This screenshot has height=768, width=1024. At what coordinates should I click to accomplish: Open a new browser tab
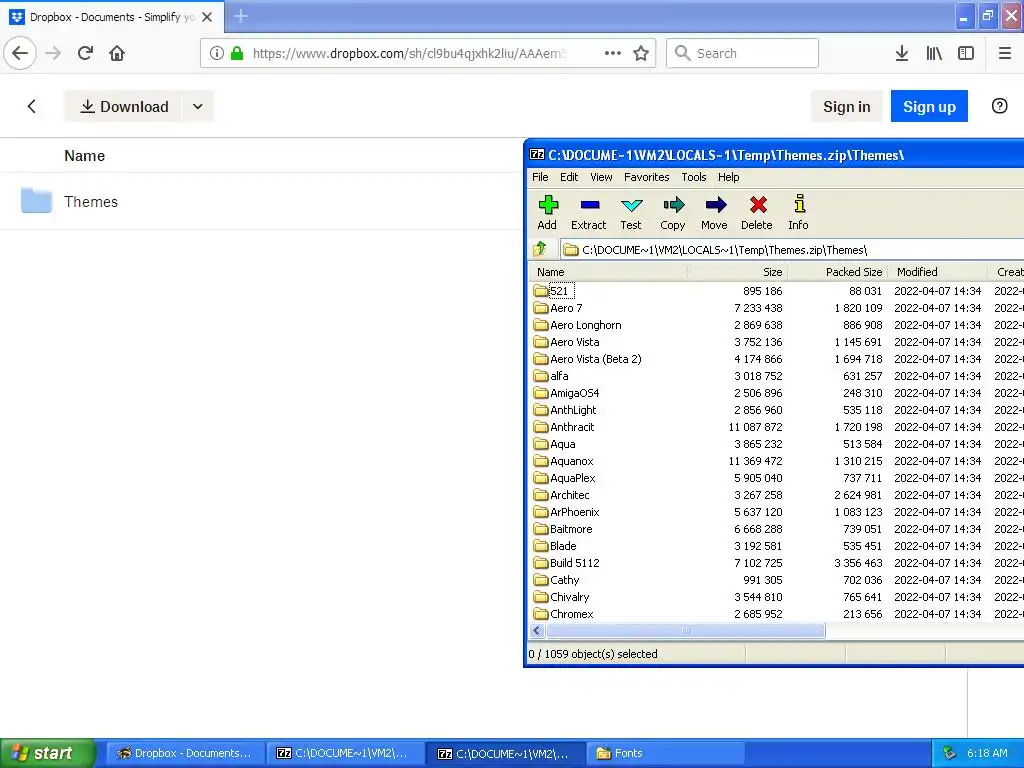point(241,16)
